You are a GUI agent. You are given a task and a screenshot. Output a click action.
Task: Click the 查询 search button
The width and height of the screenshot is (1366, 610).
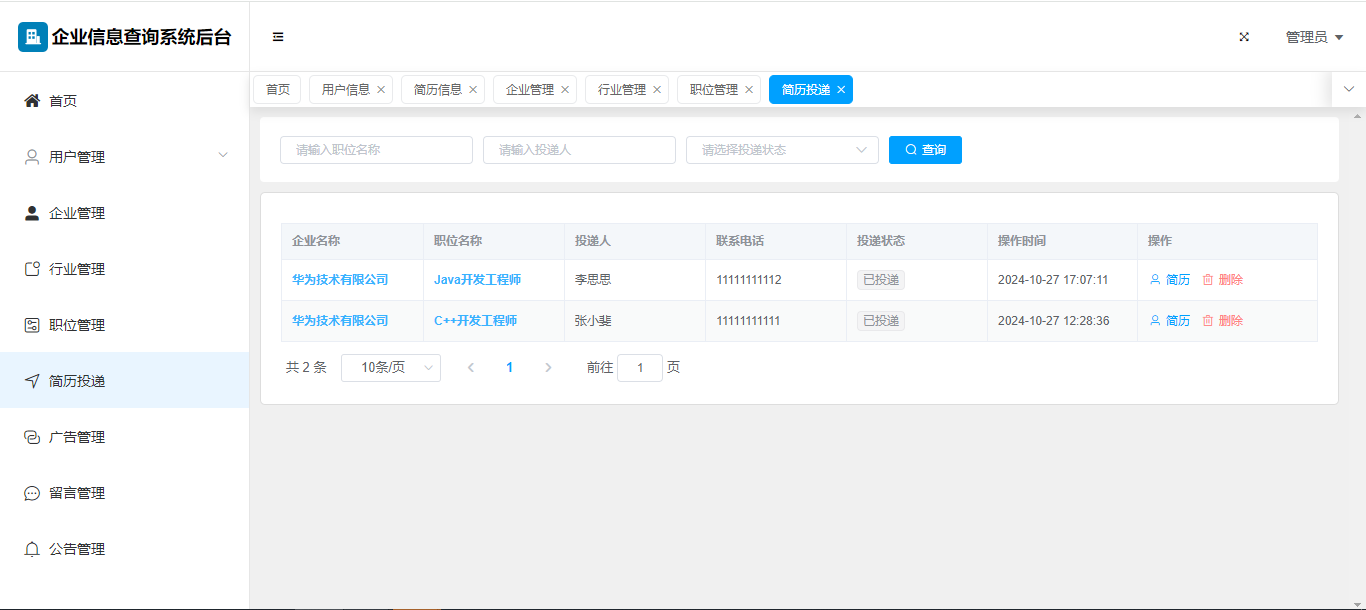925,150
